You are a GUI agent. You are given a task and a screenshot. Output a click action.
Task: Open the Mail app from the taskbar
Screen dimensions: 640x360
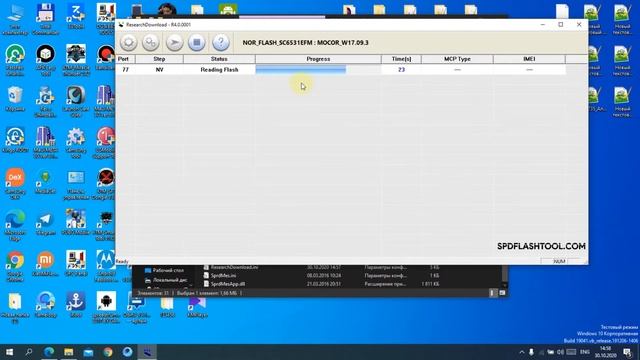pyautogui.click(x=88, y=352)
